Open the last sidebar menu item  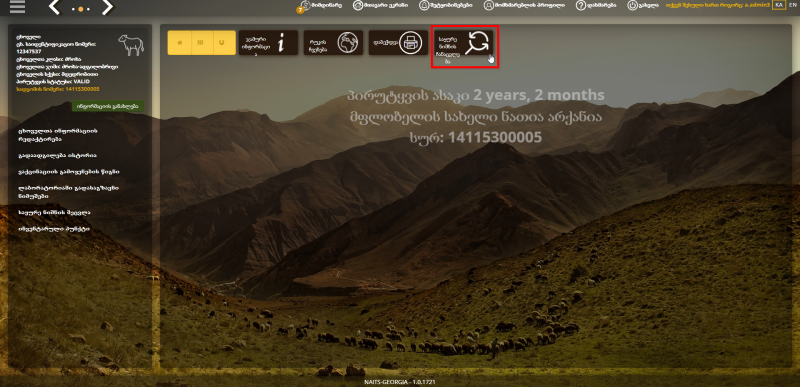tap(54, 229)
